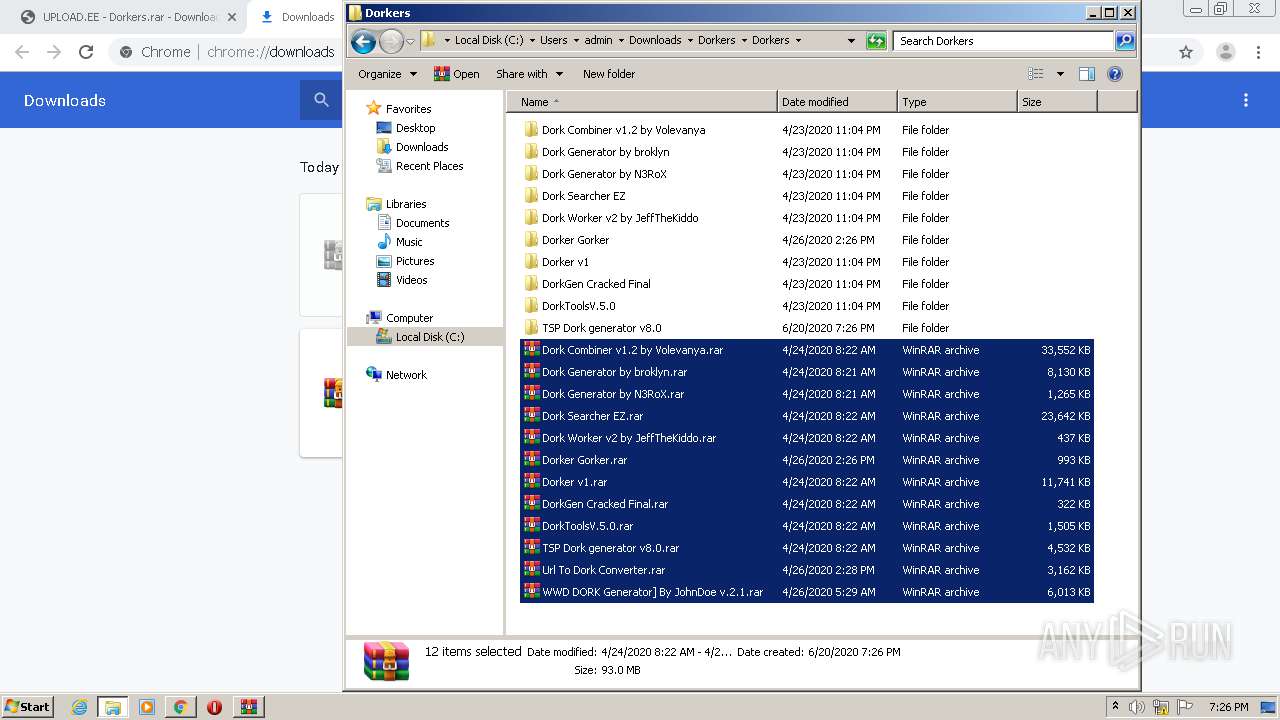1280x720 pixels.
Task: Open Chrome's three-dot Downloads menu
Action: tap(1246, 100)
